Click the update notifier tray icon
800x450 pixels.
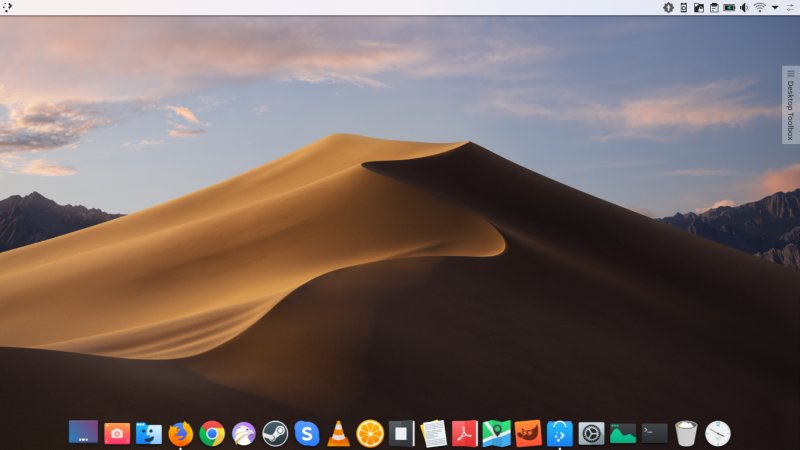pyautogui.click(x=668, y=7)
